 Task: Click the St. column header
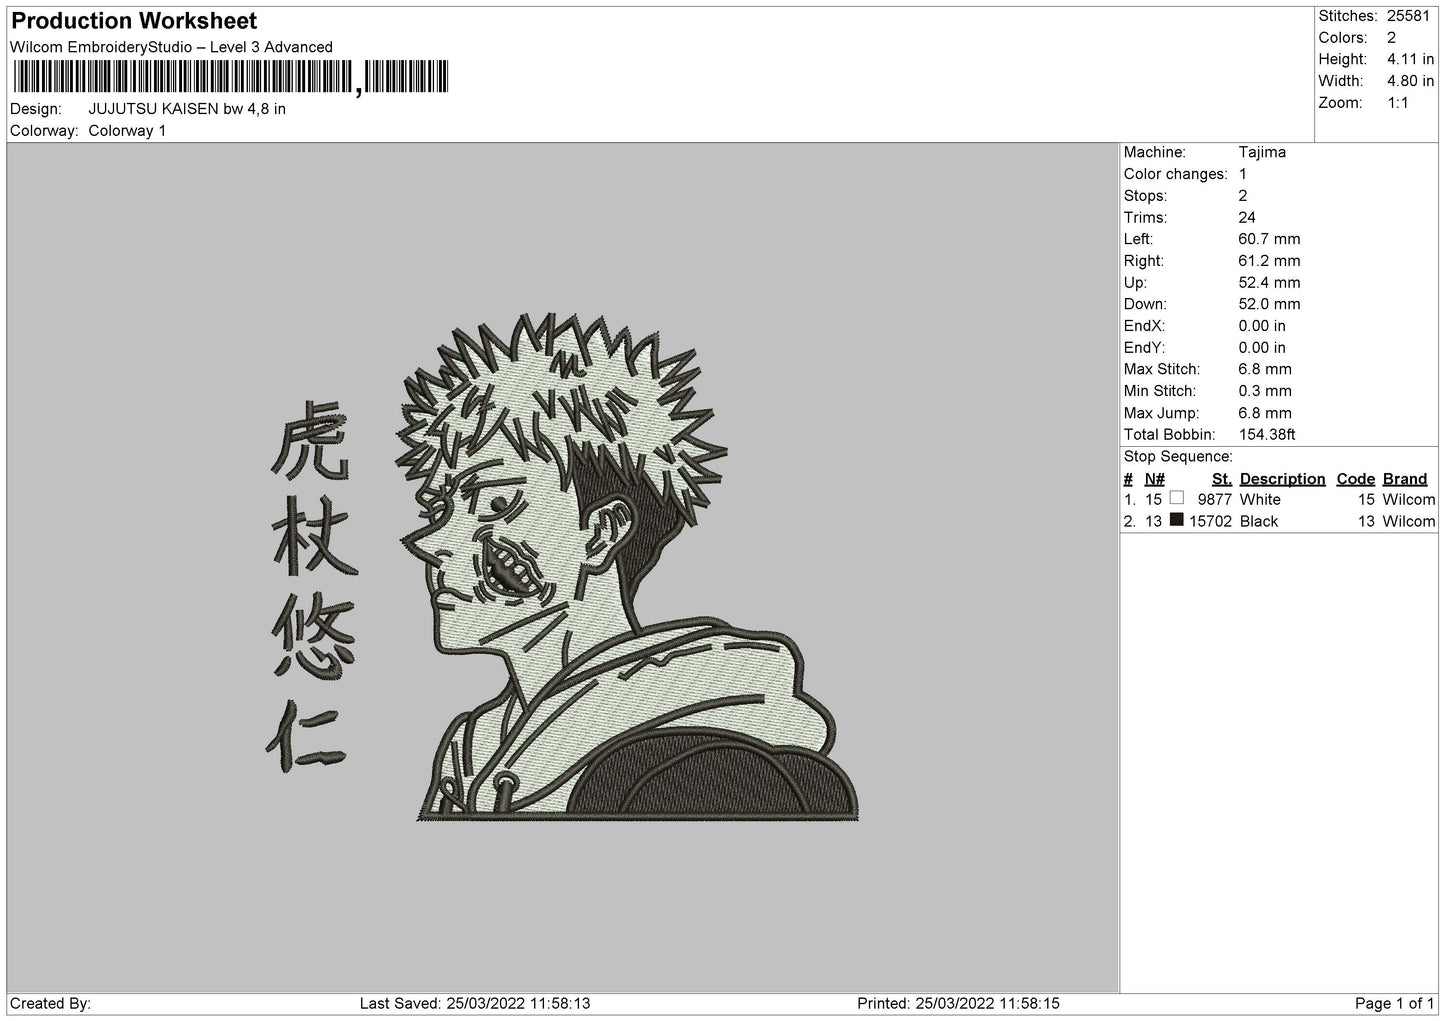point(1221,479)
